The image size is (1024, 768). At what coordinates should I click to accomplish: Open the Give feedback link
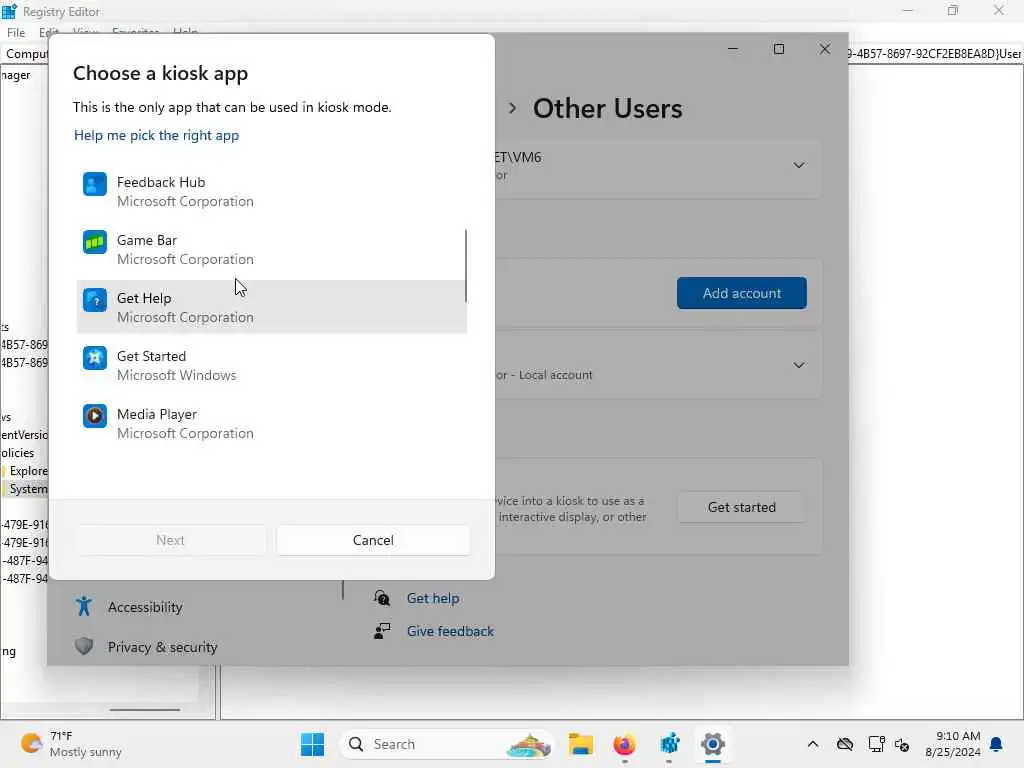(x=450, y=632)
